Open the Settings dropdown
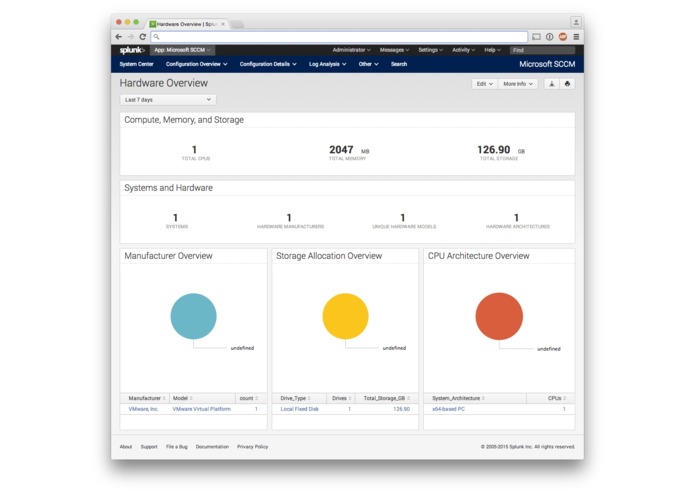 click(430, 50)
